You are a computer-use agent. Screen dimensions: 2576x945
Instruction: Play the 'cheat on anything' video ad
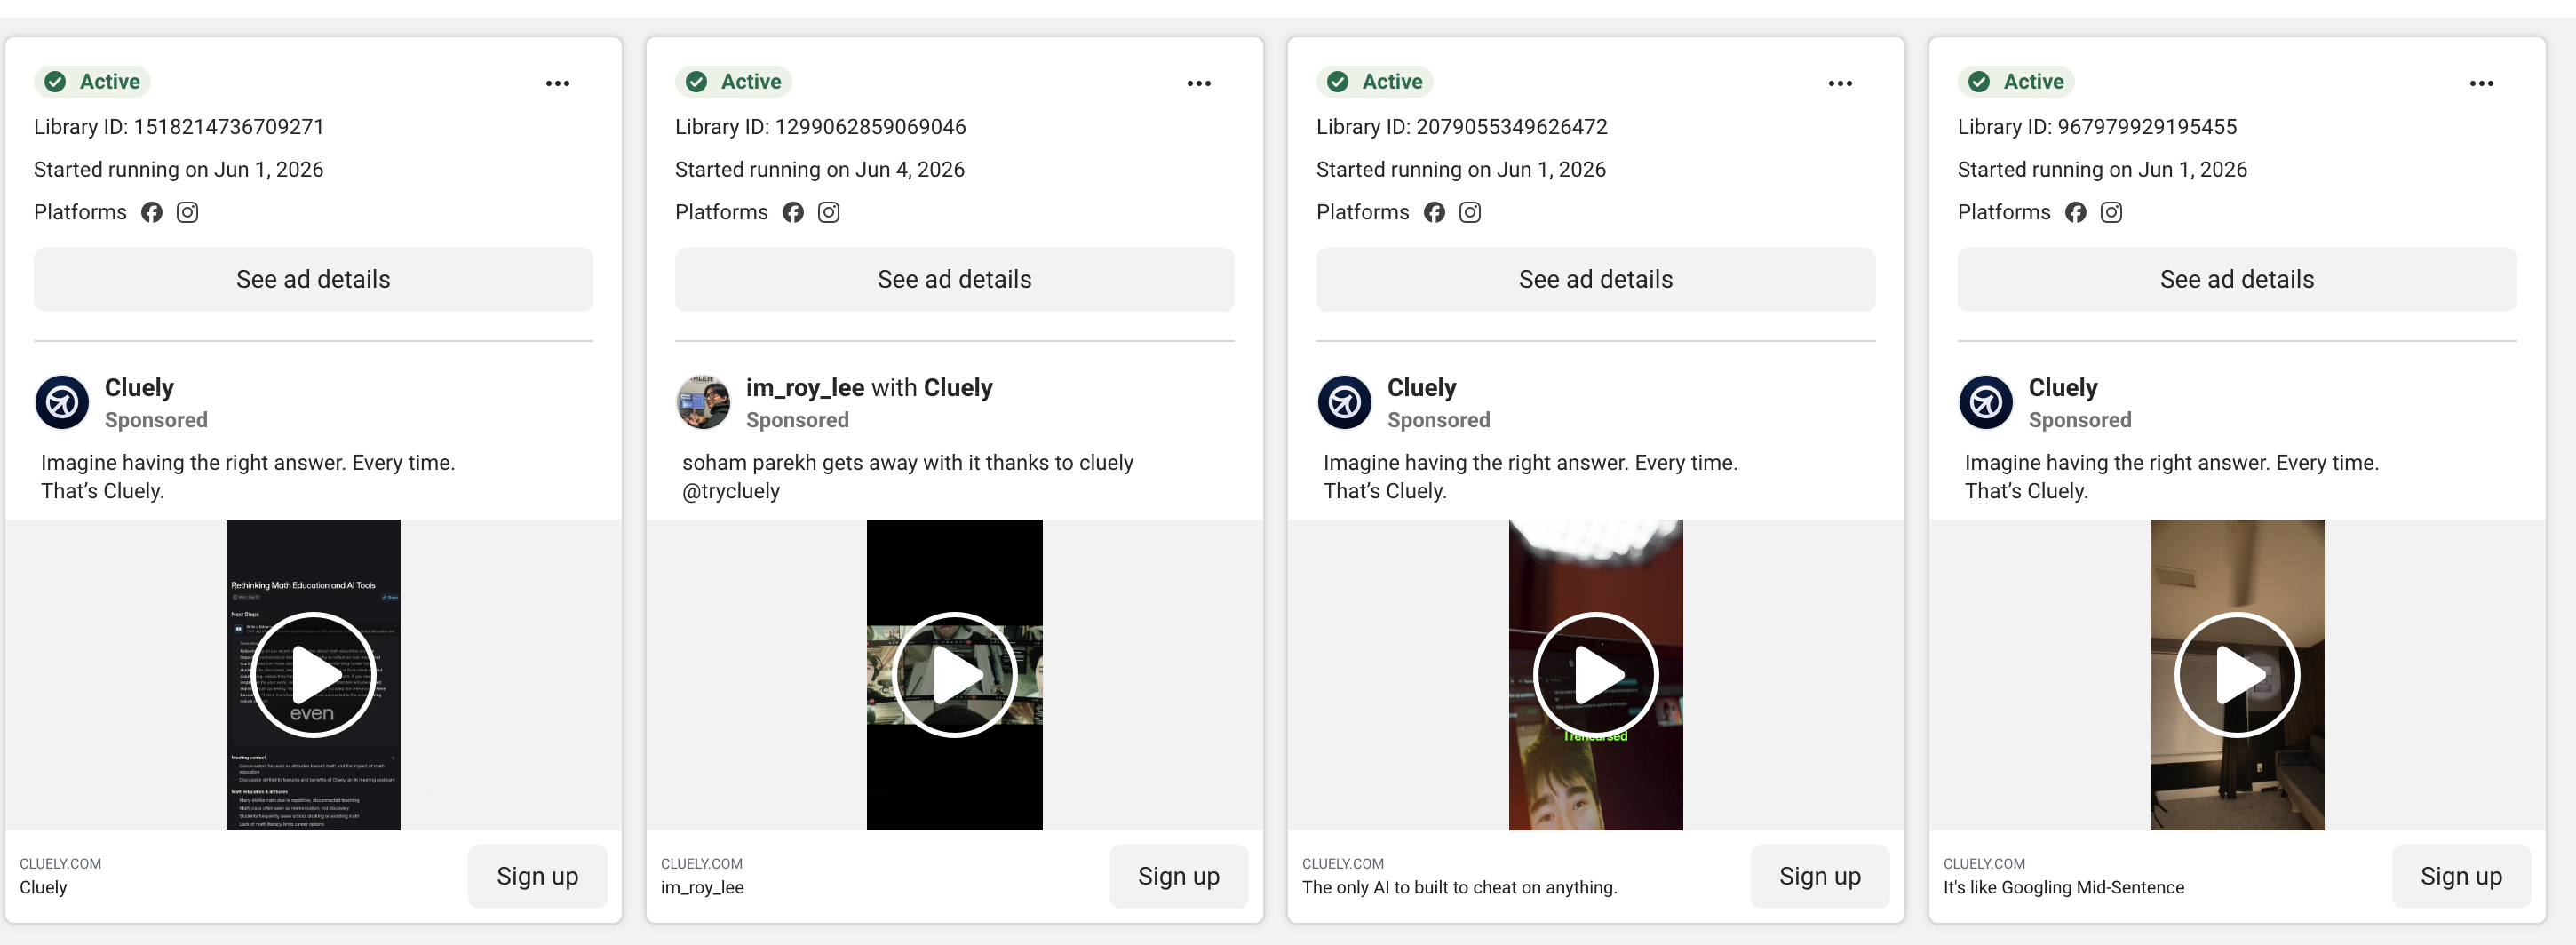coord(1595,675)
